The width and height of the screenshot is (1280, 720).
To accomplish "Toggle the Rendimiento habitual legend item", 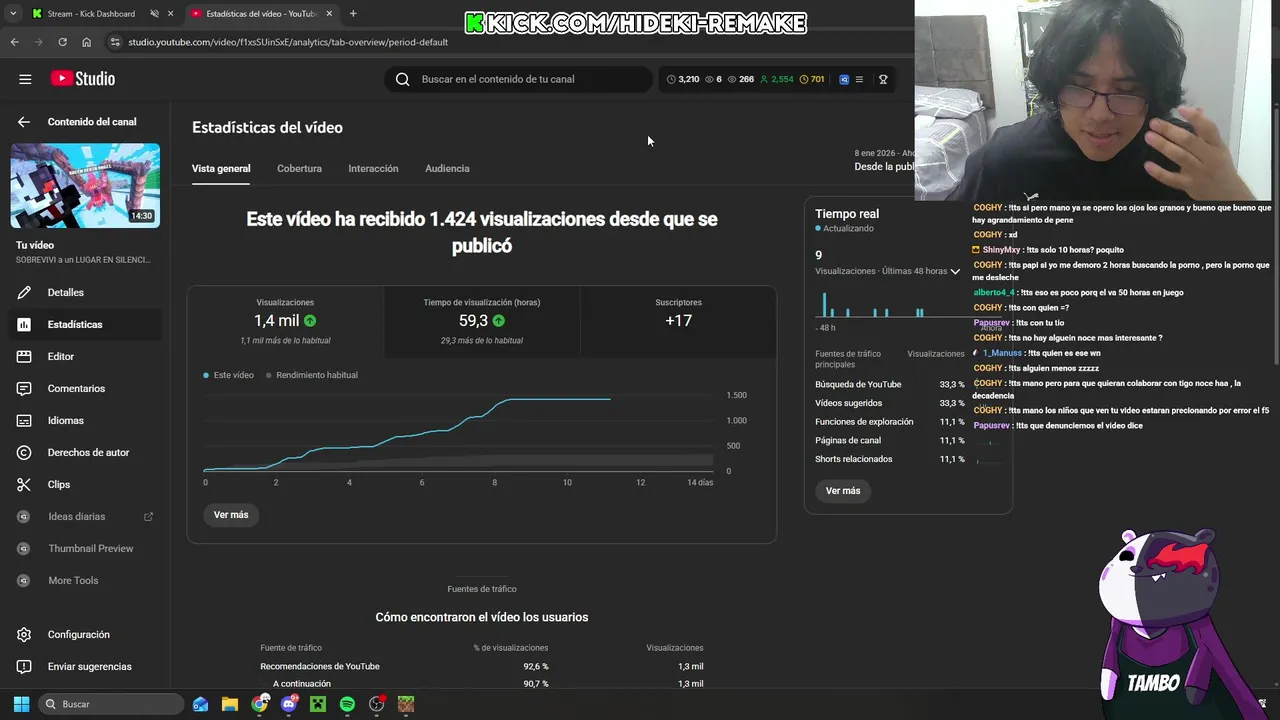I will (311, 375).
